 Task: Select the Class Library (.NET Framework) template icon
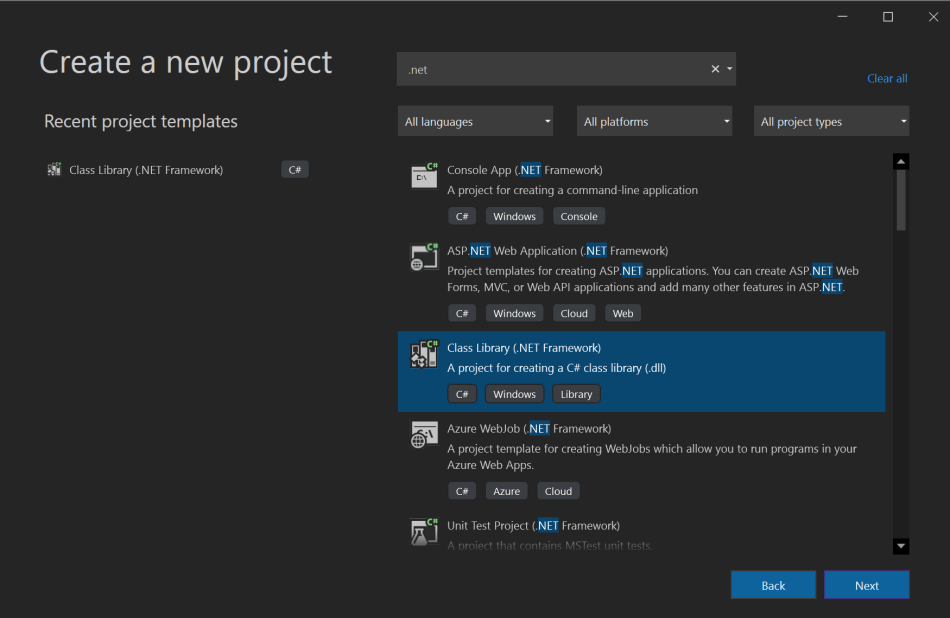pos(423,354)
